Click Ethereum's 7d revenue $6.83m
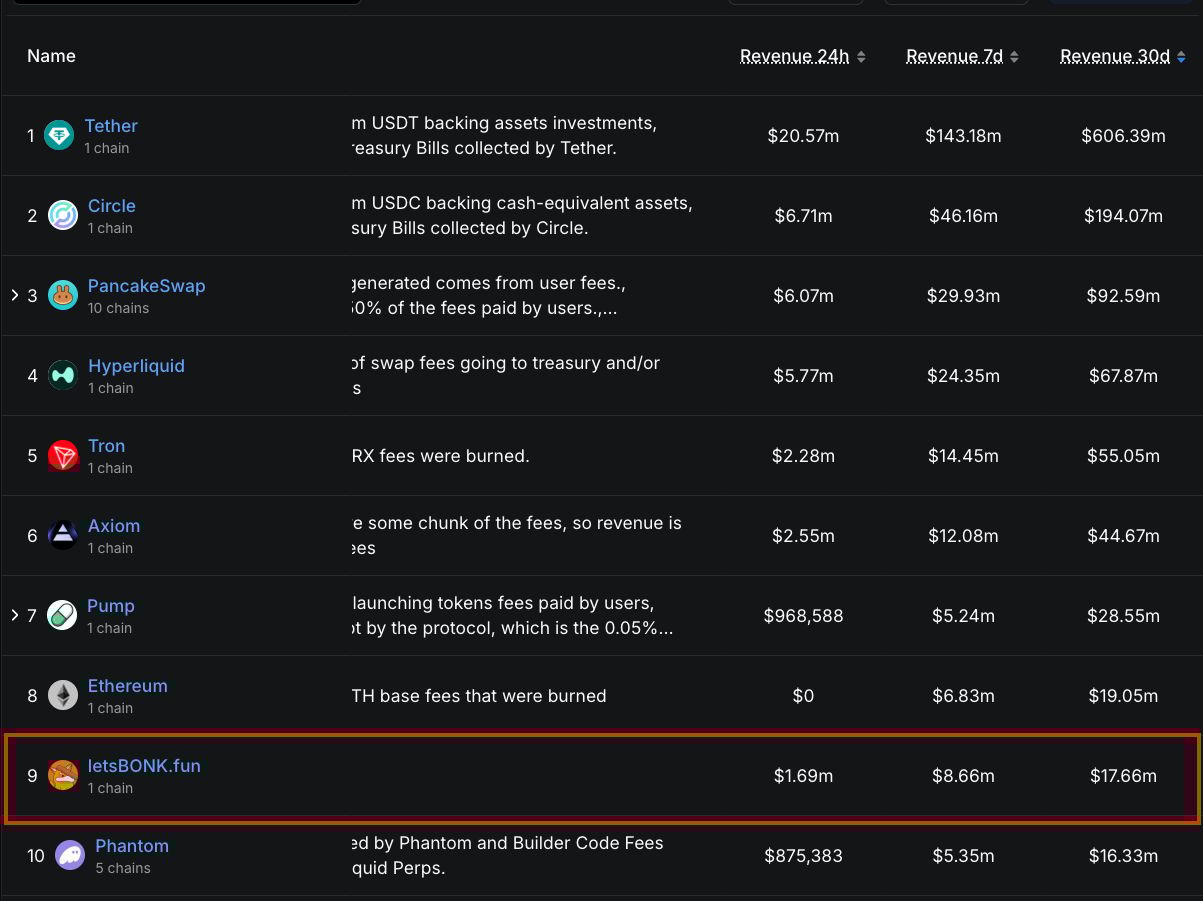The height and width of the screenshot is (901, 1203). [963, 696]
